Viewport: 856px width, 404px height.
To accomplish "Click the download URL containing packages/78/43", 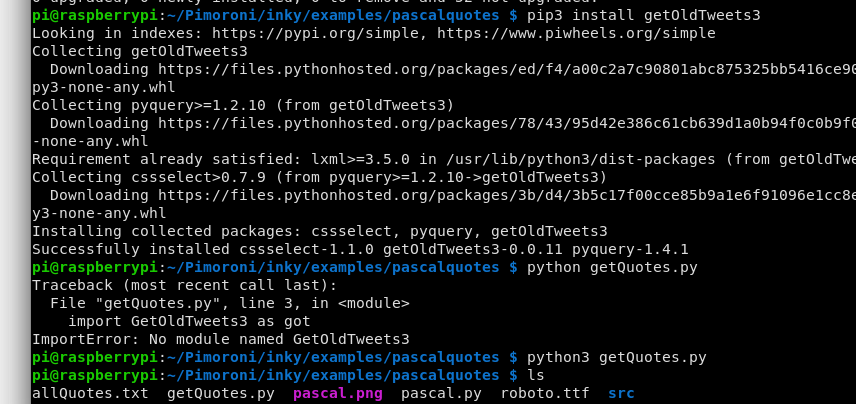I will click(507, 123).
